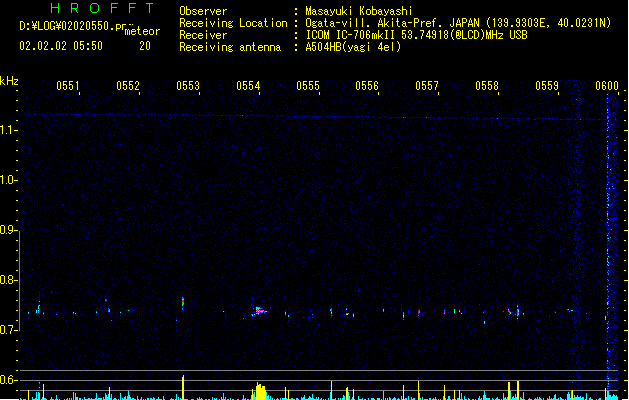
Task: Click the vertical noise band at 0600
Action: [609, 245]
